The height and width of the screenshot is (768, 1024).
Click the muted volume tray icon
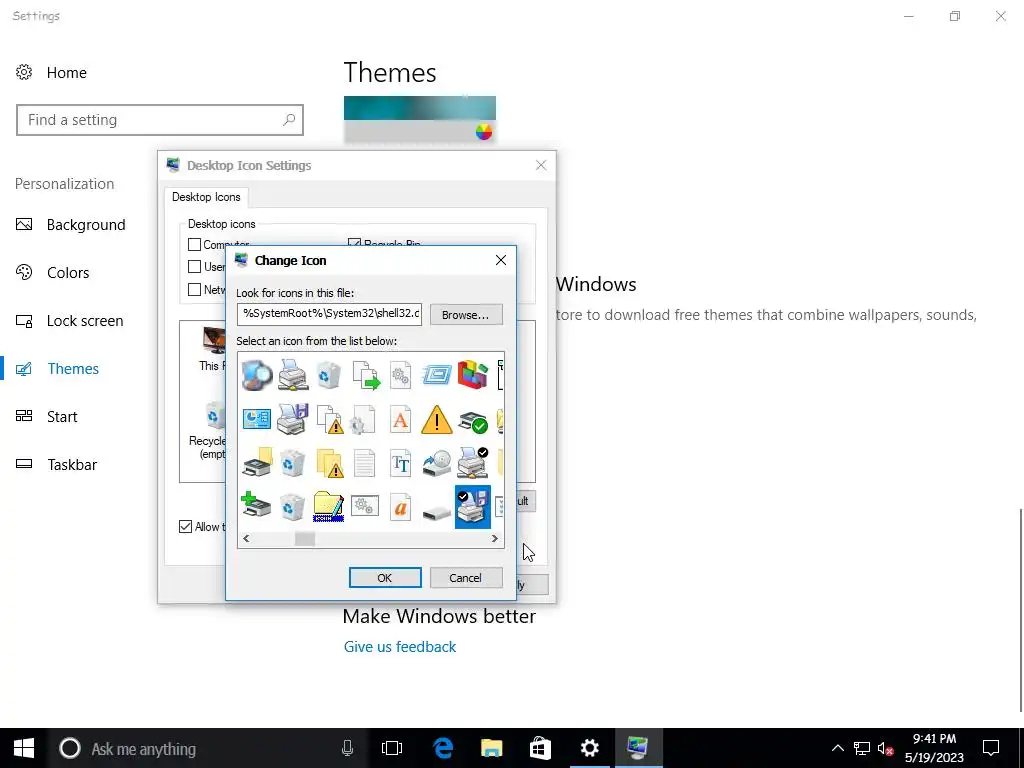click(885, 748)
